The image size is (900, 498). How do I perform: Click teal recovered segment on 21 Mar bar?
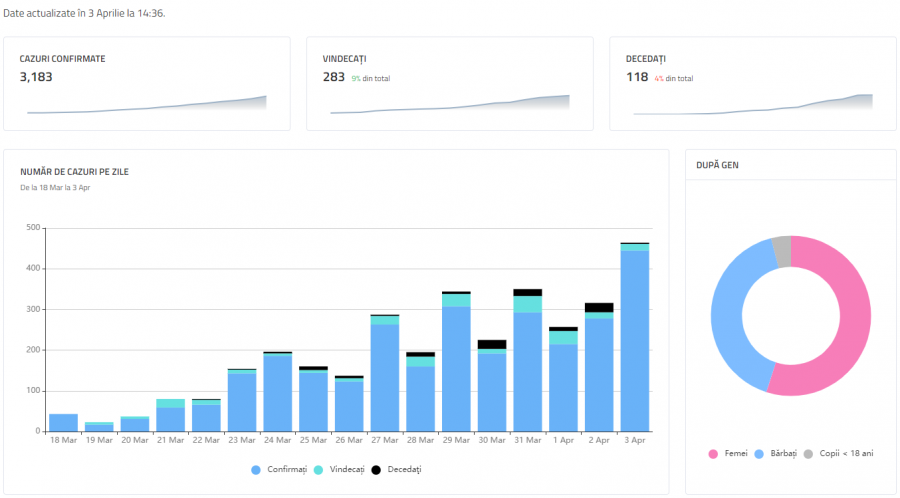click(170, 403)
